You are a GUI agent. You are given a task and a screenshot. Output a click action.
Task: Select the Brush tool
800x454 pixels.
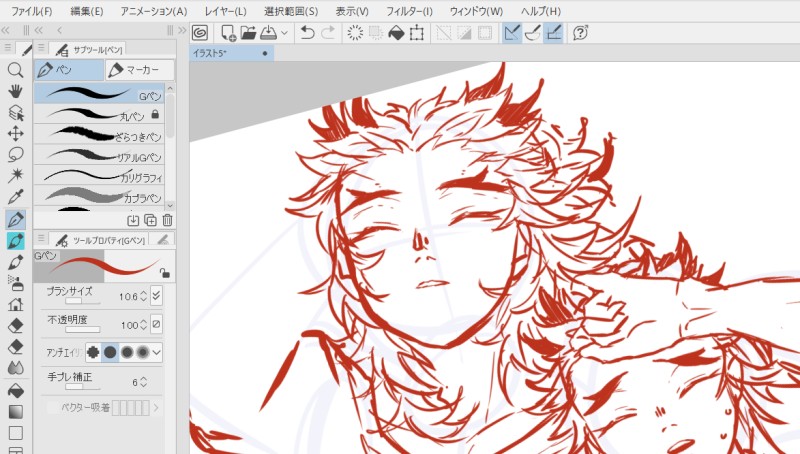pyautogui.click(x=15, y=262)
